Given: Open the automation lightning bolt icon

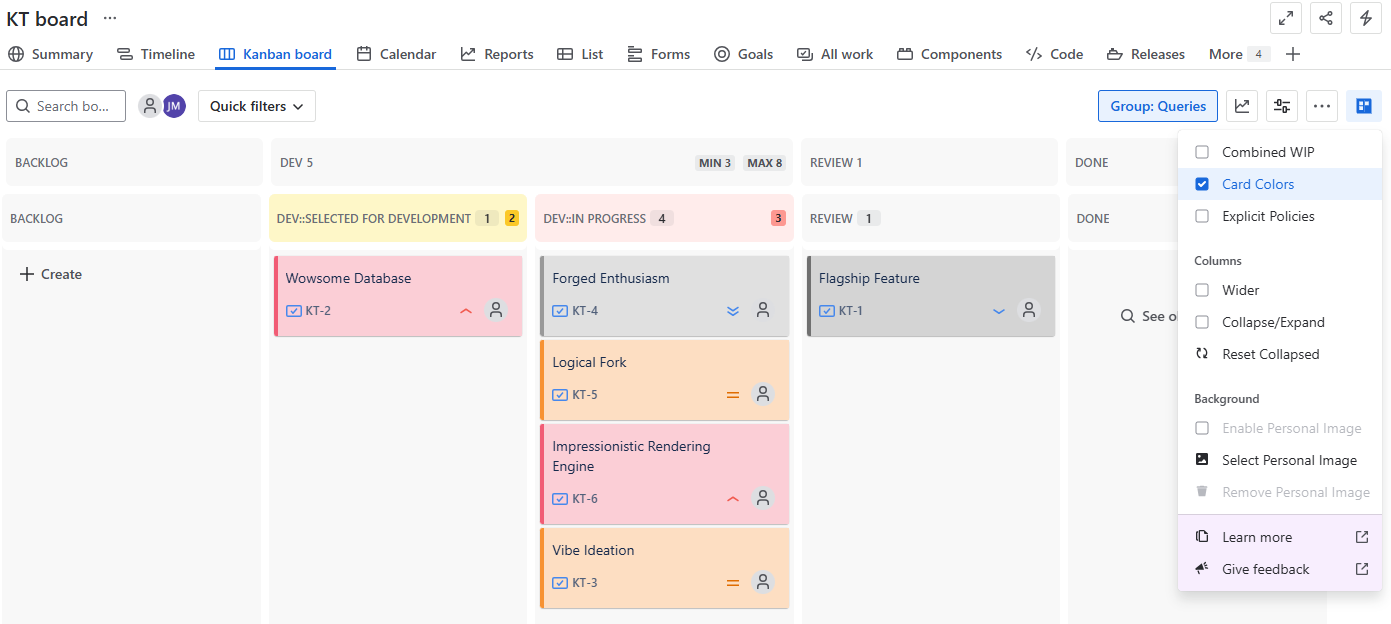Looking at the screenshot, I should point(1365,18).
